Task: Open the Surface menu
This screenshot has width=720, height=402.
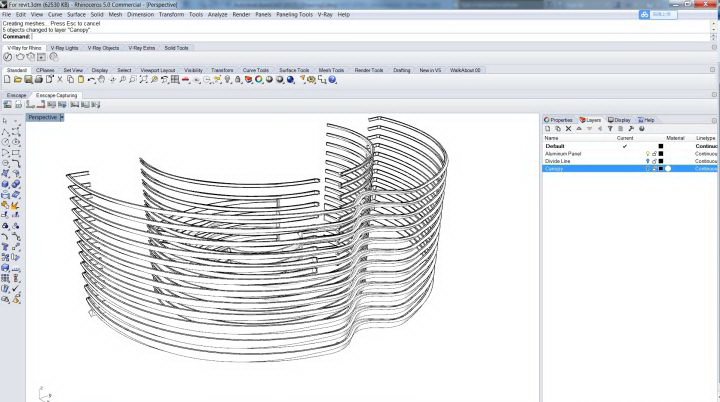Action: [77, 15]
